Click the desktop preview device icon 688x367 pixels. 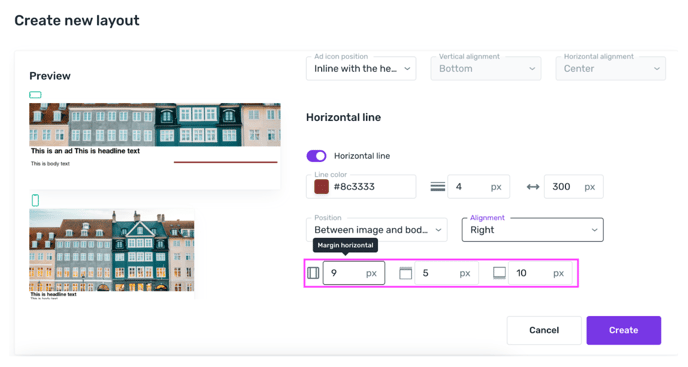click(x=35, y=95)
